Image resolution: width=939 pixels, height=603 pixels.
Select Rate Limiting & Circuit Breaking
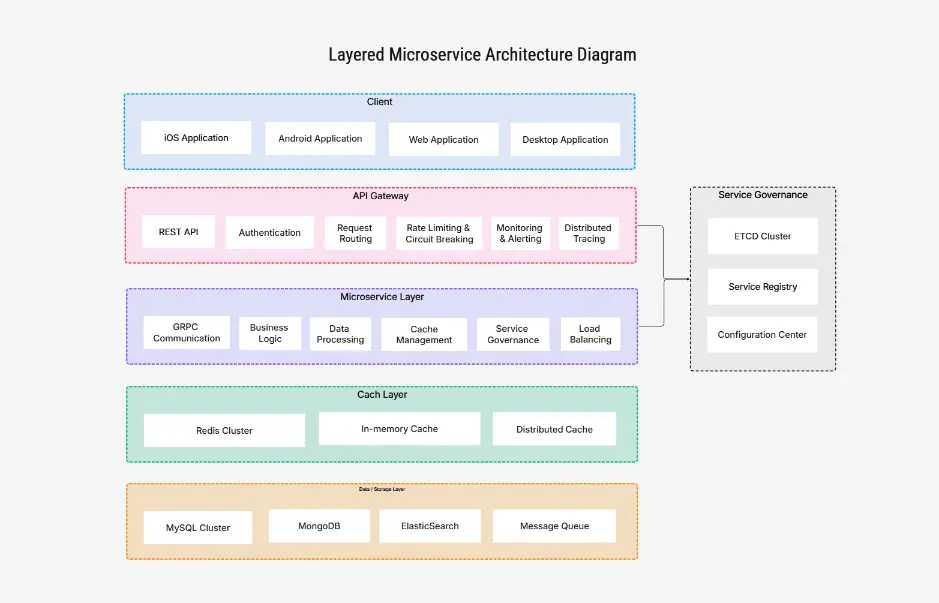point(439,231)
